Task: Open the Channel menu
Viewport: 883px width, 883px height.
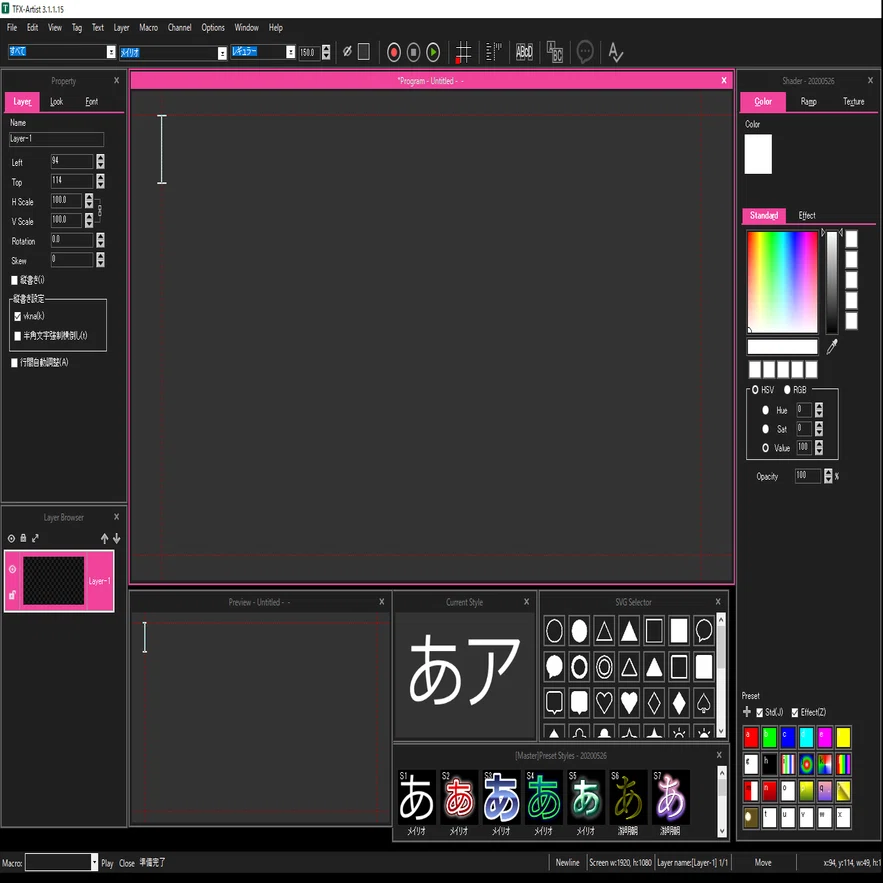Action: coord(180,28)
